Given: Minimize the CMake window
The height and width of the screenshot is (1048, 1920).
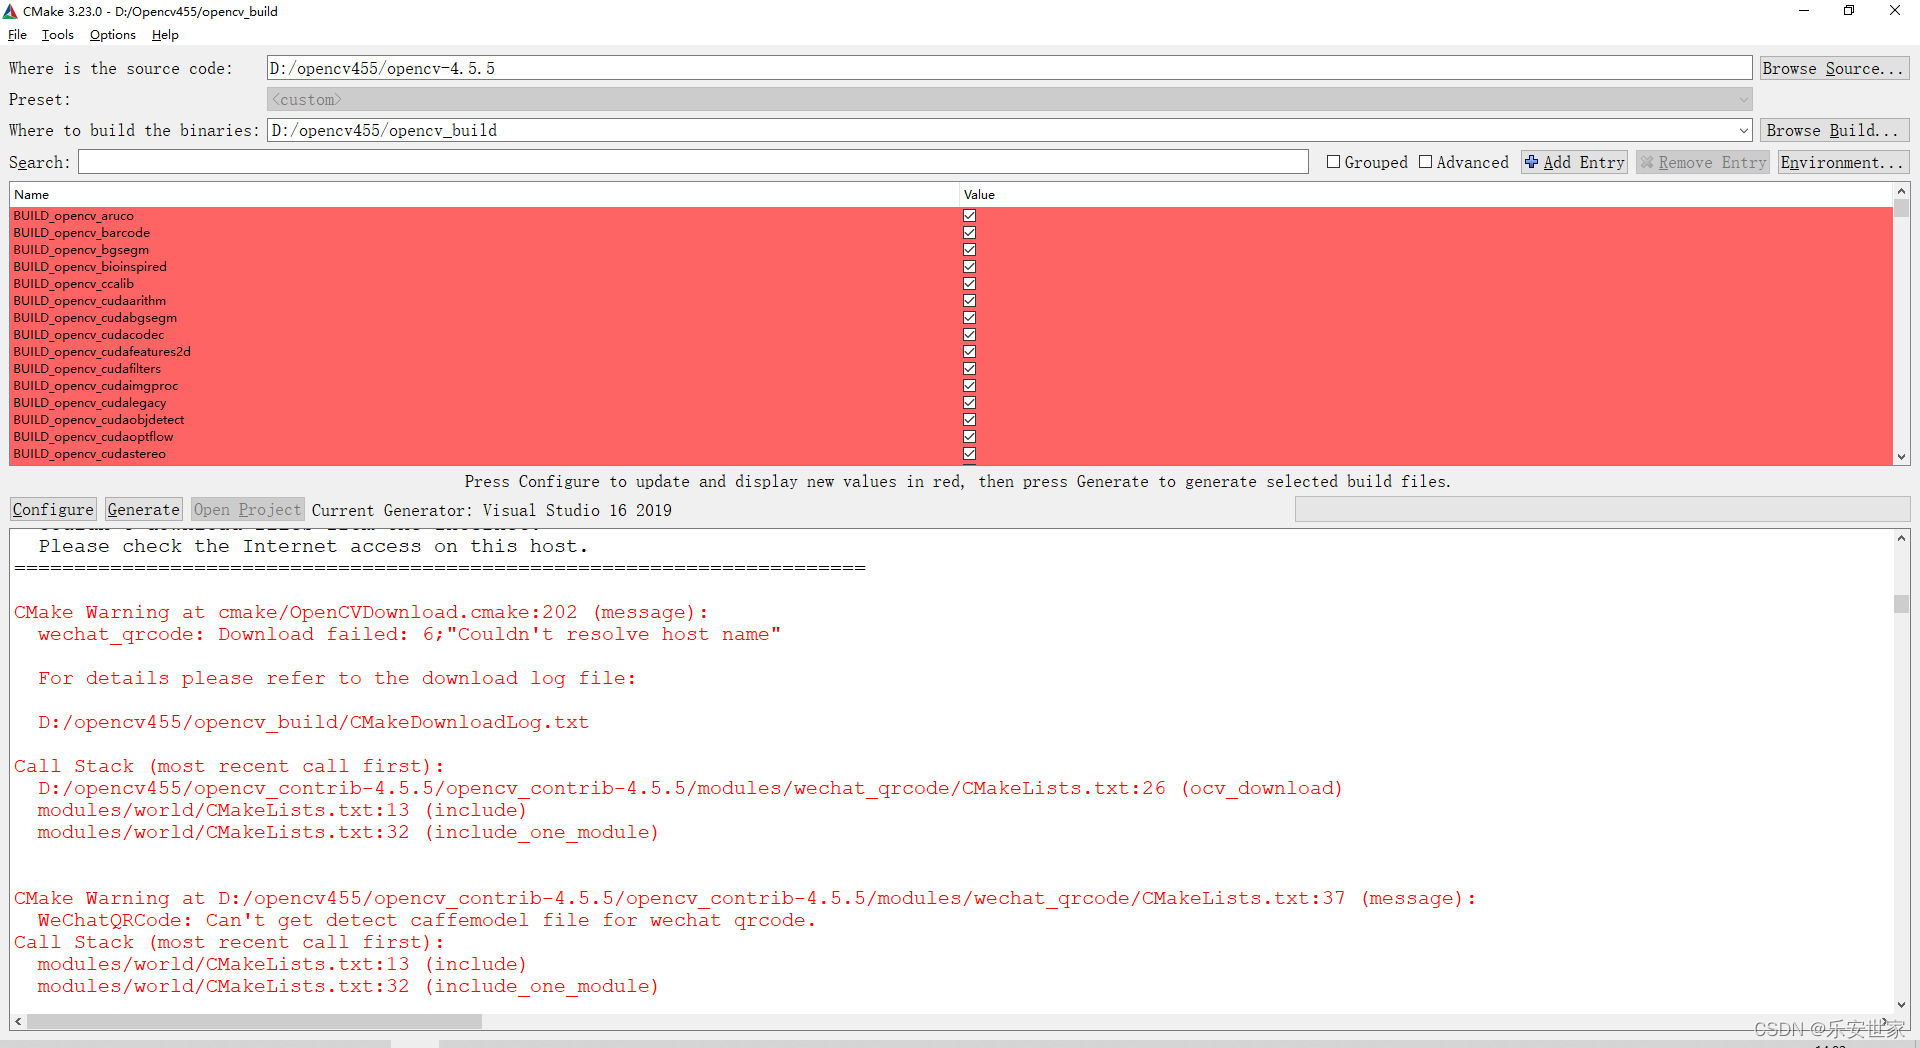Looking at the screenshot, I should tap(1804, 11).
